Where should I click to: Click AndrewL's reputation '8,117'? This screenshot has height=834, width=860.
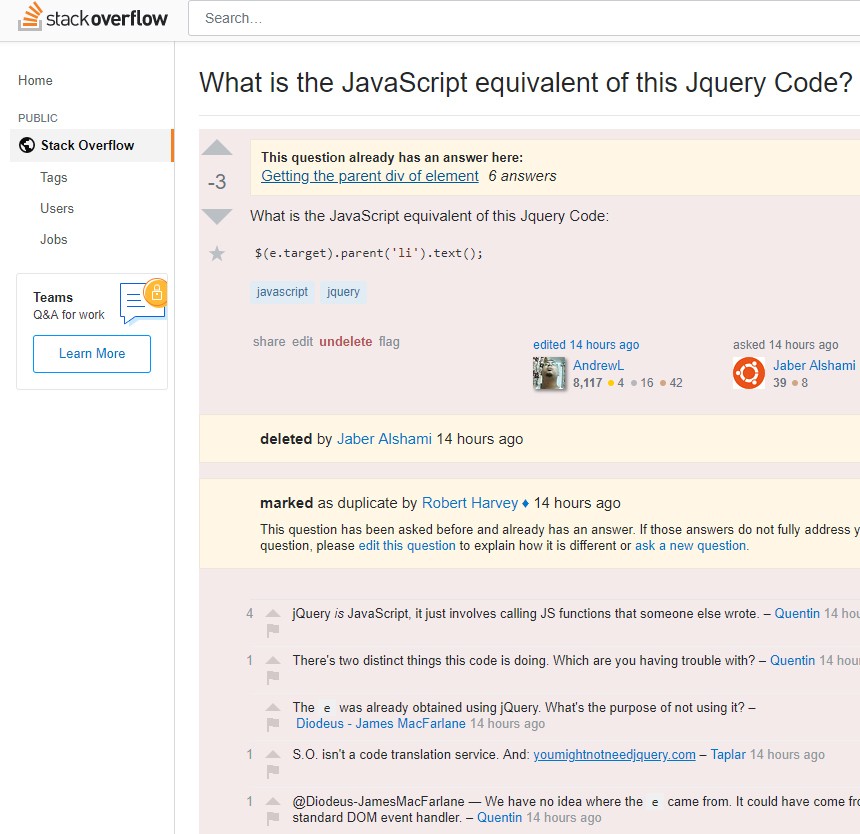(x=587, y=383)
